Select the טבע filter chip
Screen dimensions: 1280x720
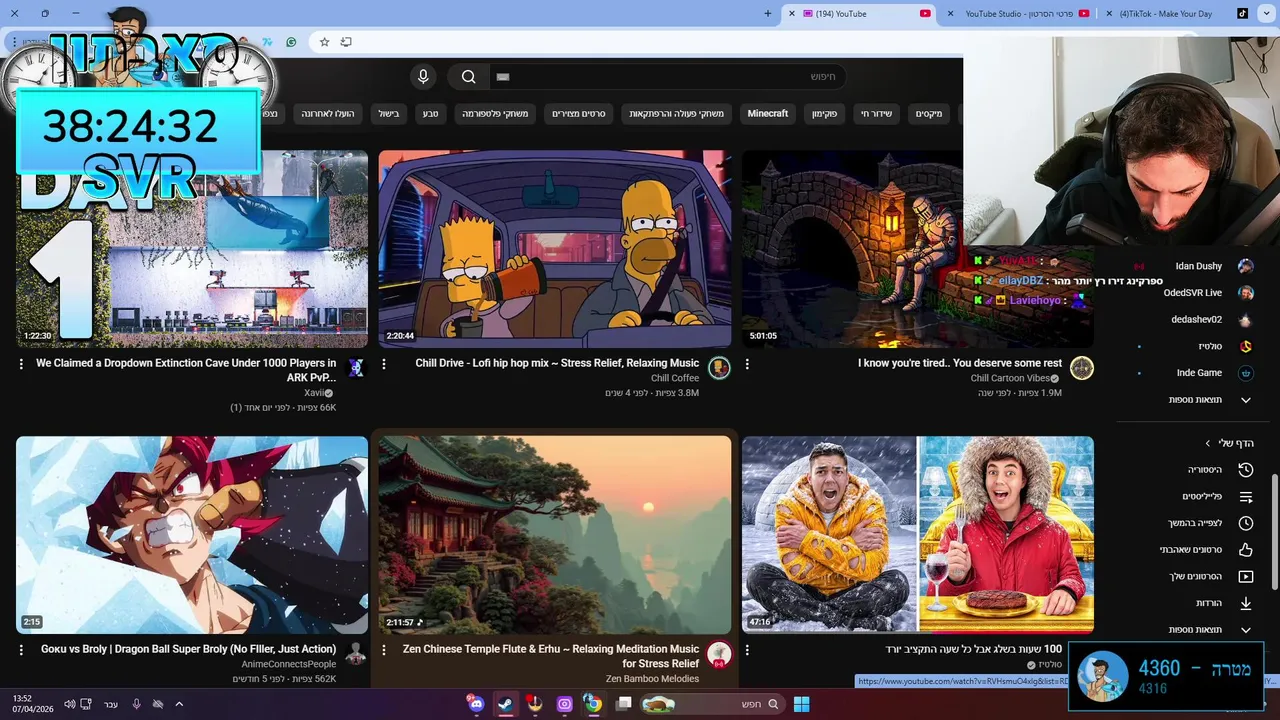click(x=430, y=114)
